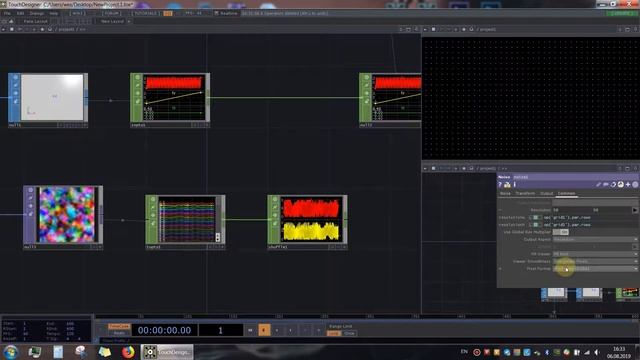Open the Viewer Smoothness dropdown
Image resolution: width=640 pixels, height=360 pixels.
[595, 261]
